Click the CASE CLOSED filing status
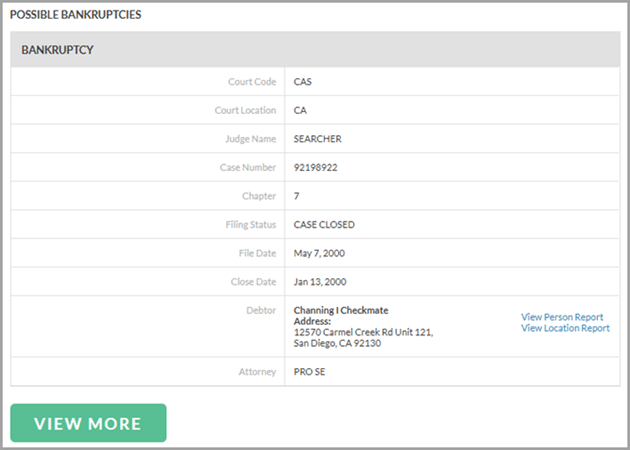The width and height of the screenshot is (630, 450). click(324, 225)
